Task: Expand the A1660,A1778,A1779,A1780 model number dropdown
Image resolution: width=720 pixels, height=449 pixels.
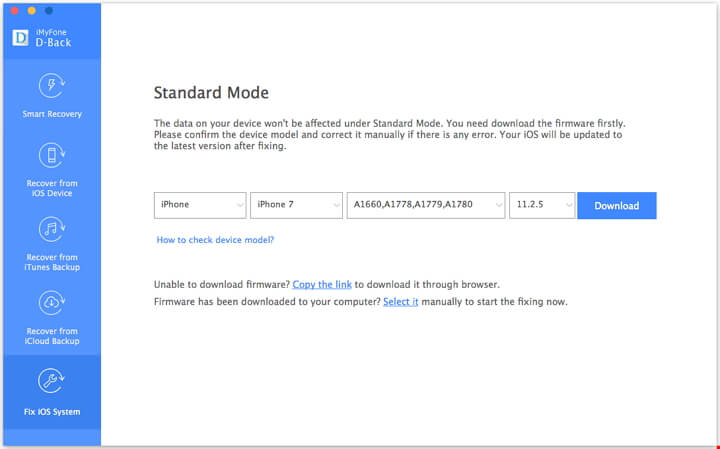Action: 426,205
